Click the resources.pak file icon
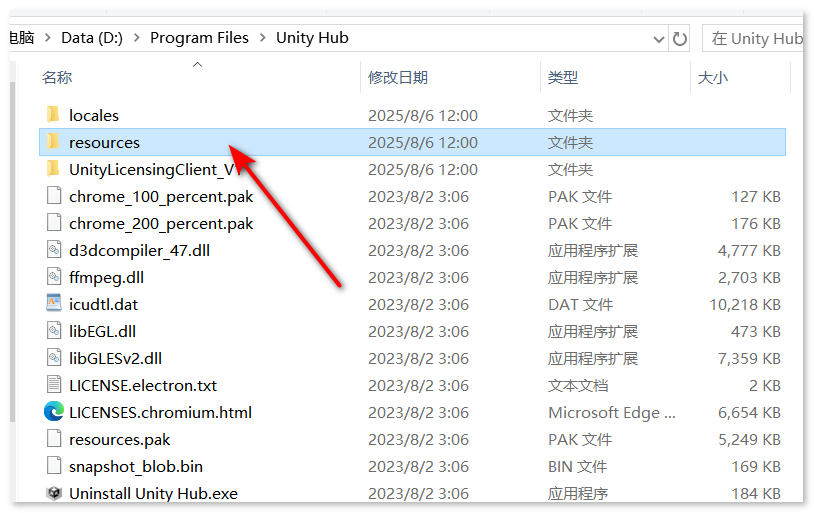Image resolution: width=814 pixels, height=513 pixels. pyautogui.click(x=54, y=439)
